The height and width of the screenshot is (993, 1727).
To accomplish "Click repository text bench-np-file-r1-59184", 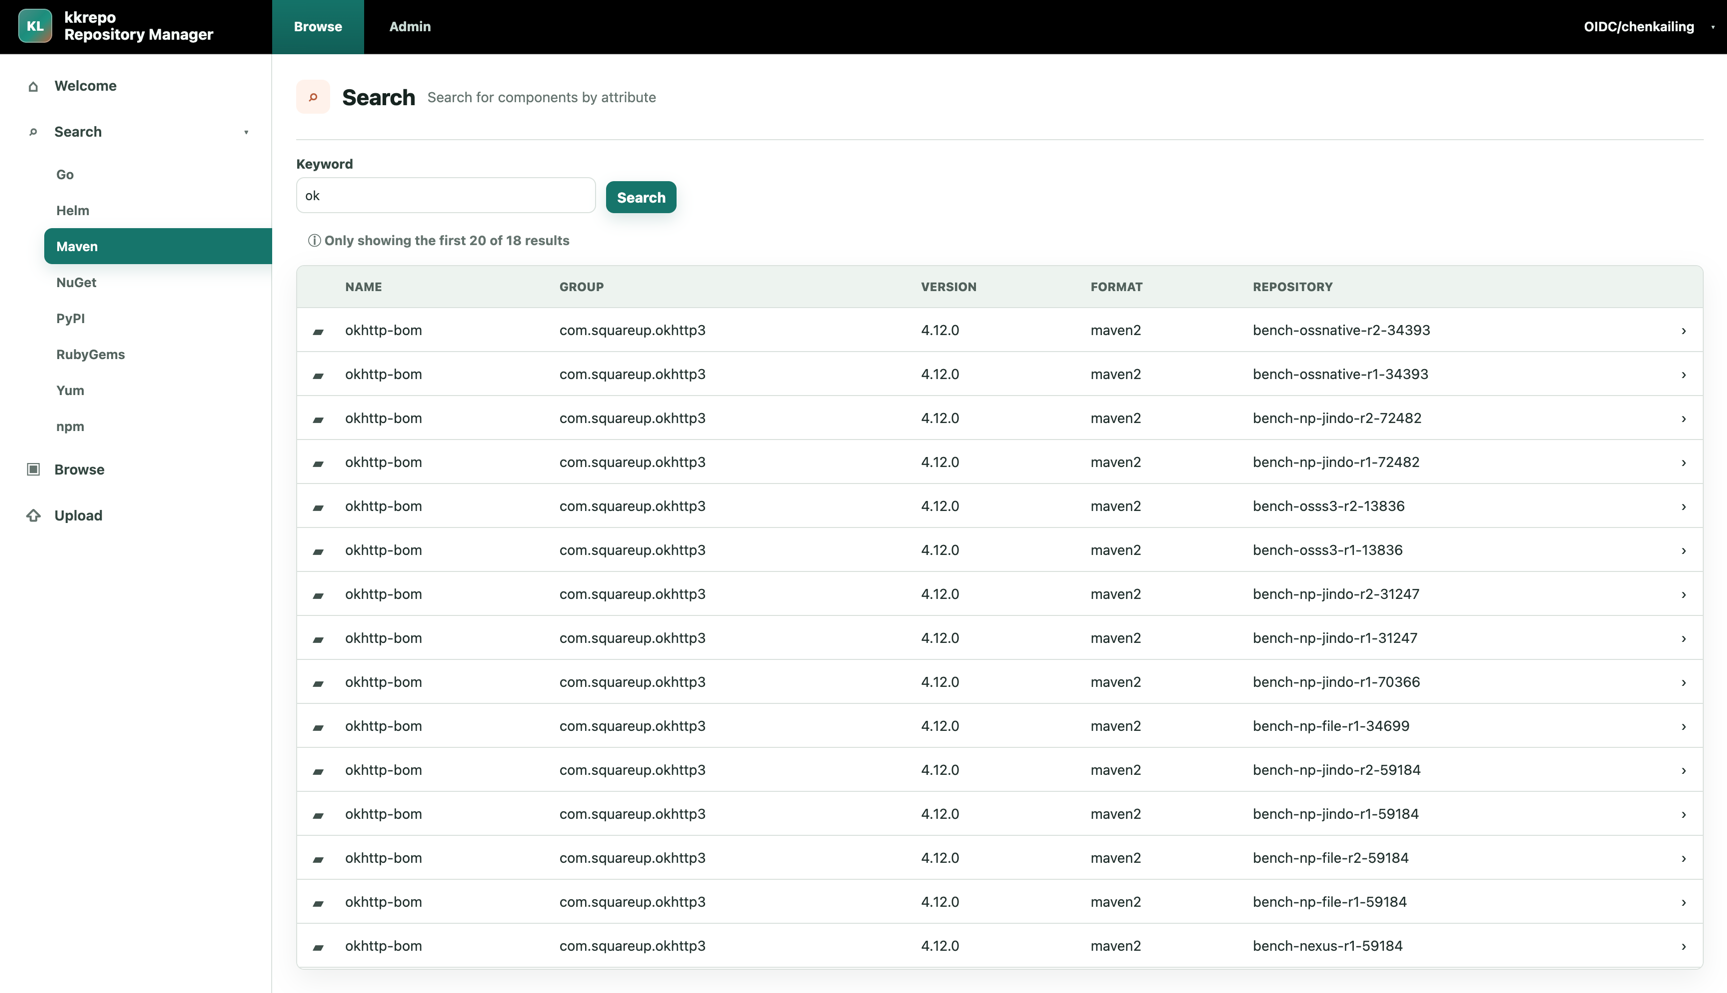I will [1329, 902].
